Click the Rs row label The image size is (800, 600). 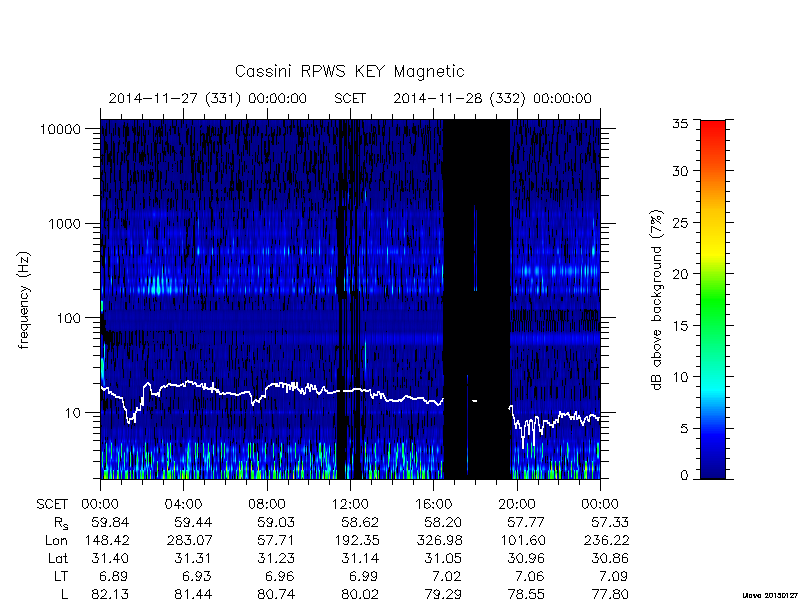coord(61,523)
